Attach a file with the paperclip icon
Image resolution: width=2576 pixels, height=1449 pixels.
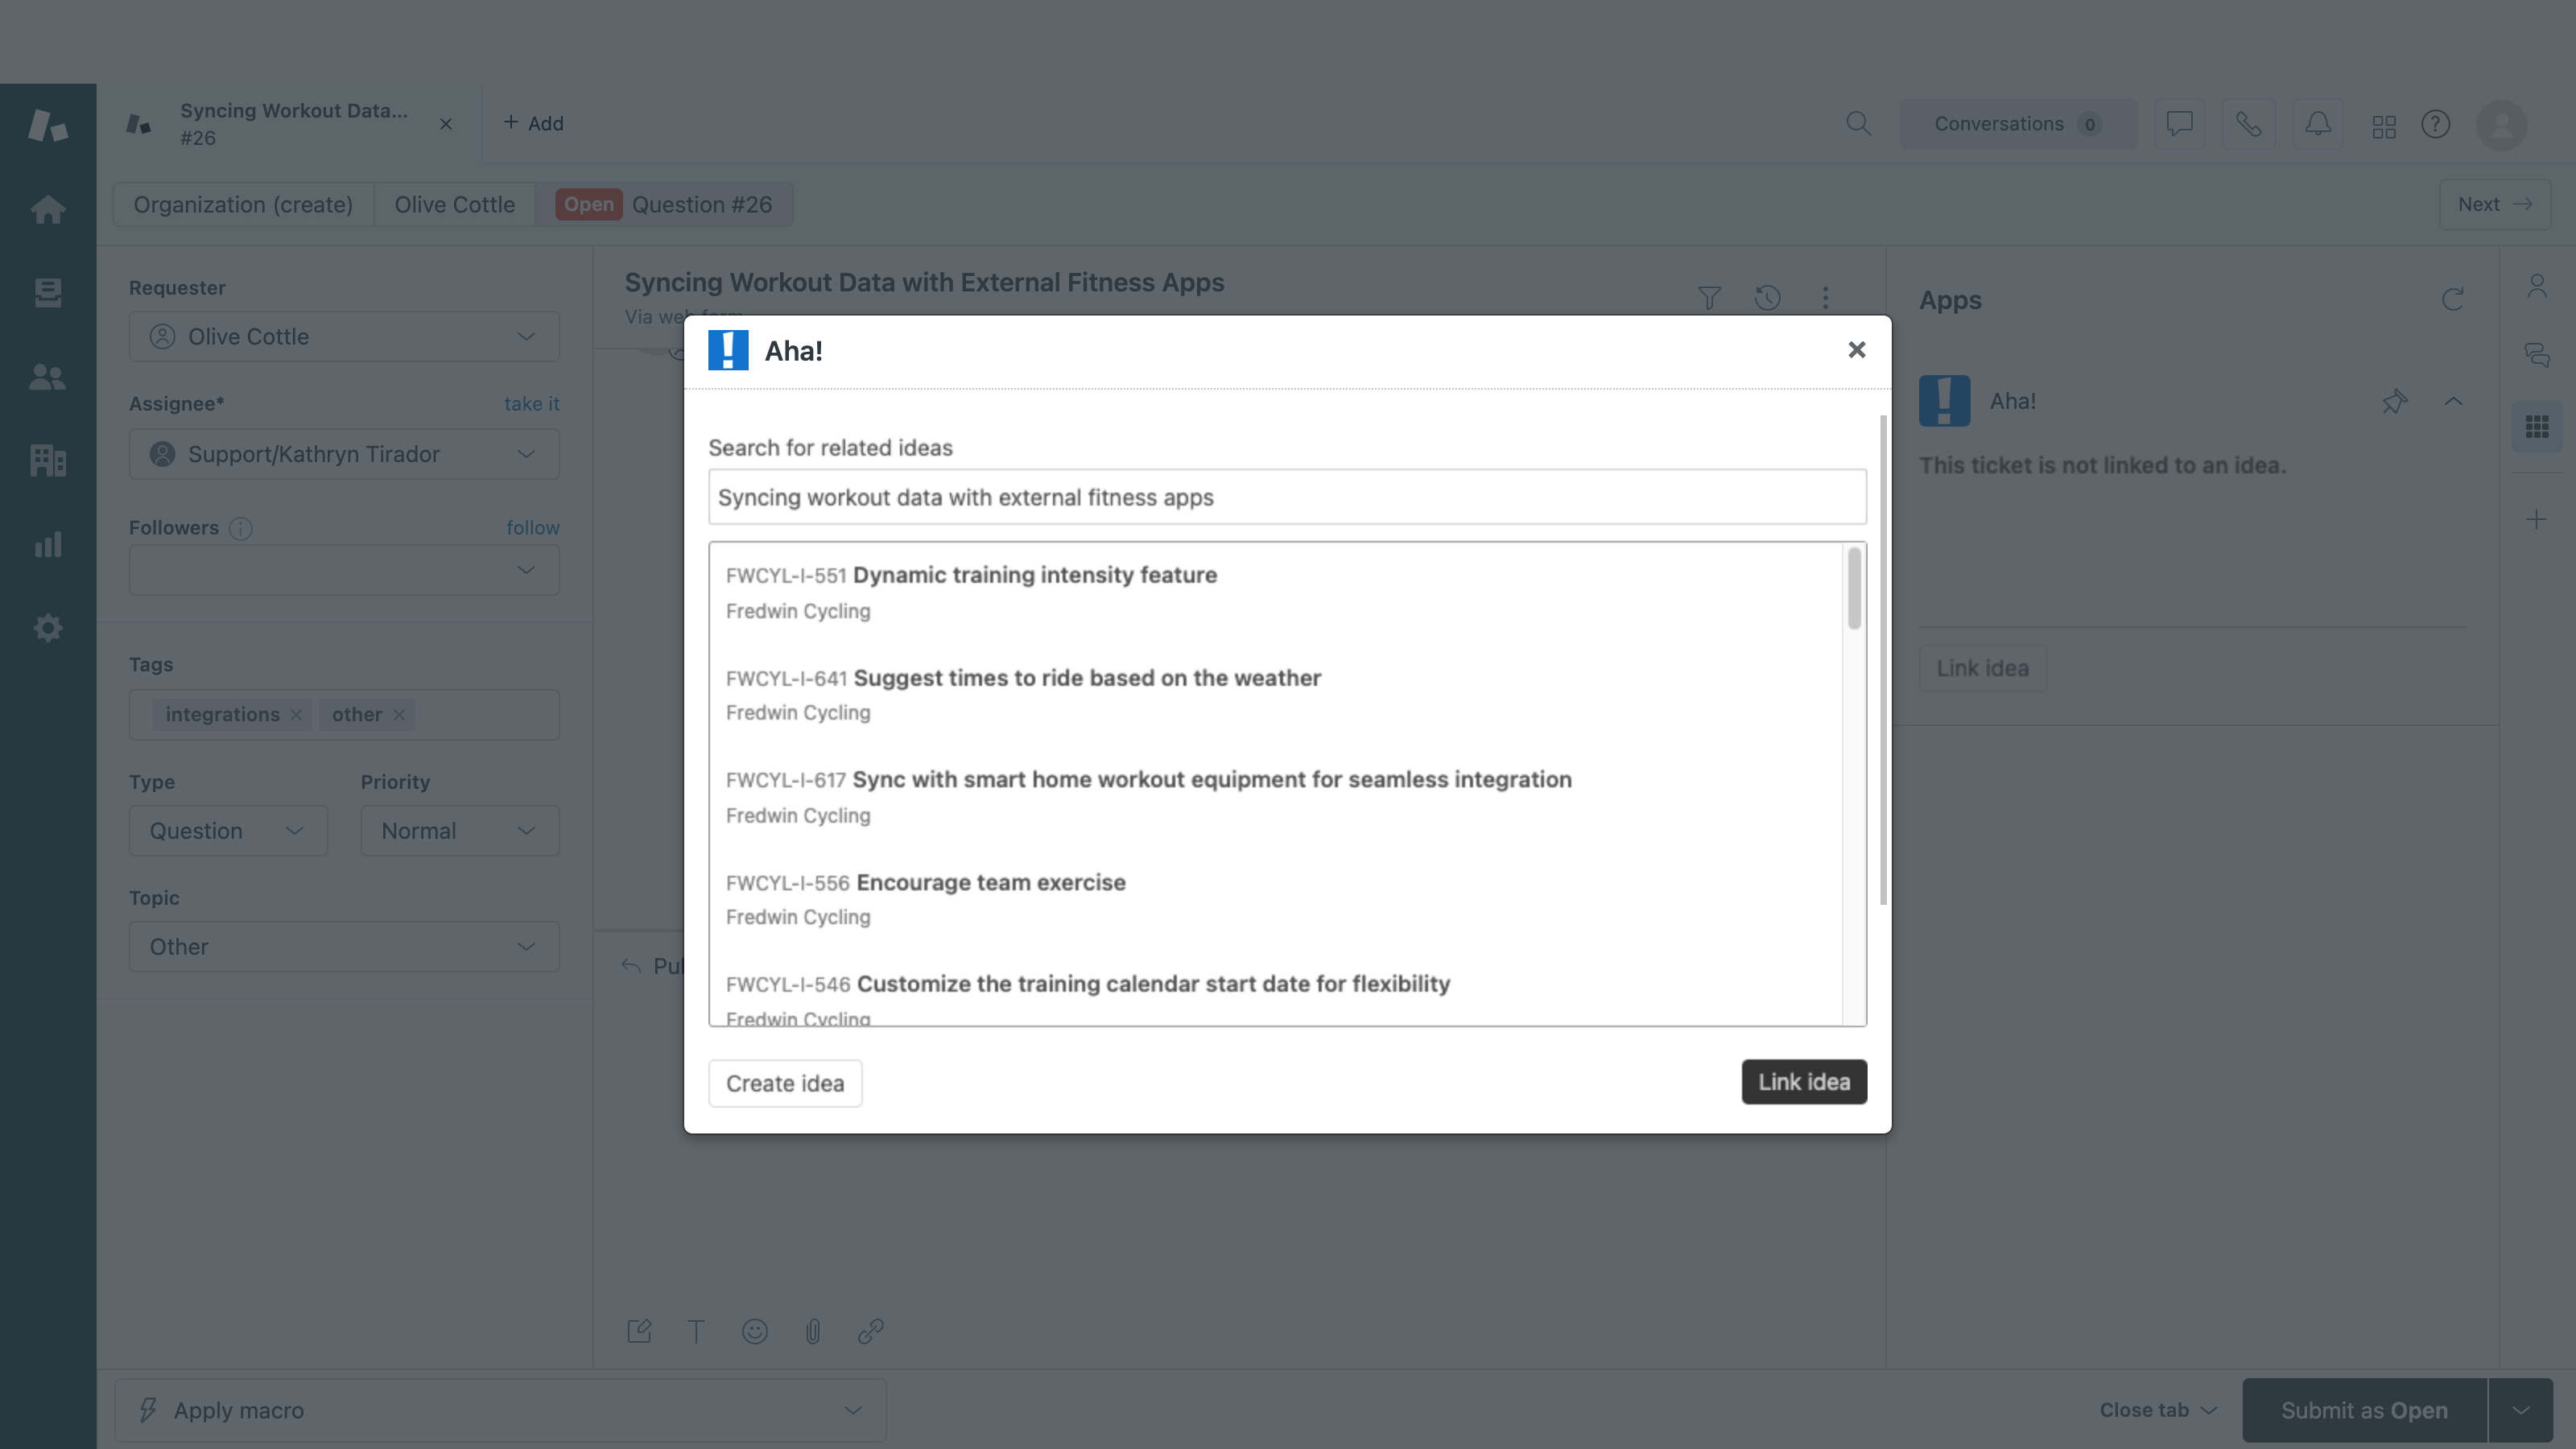tap(812, 1331)
